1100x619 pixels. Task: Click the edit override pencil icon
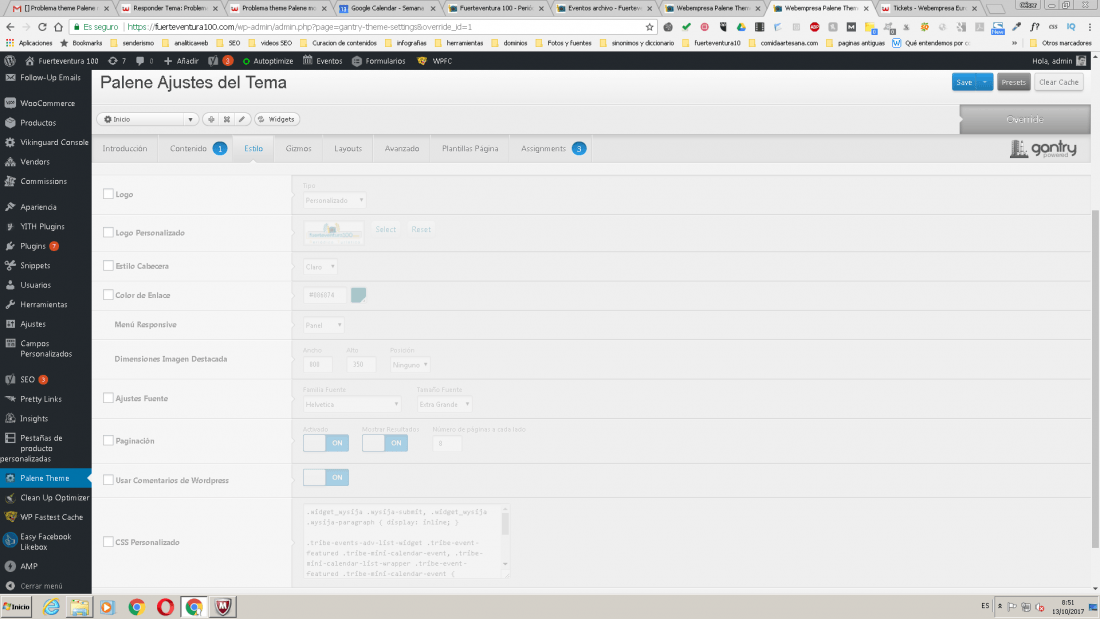coord(242,119)
